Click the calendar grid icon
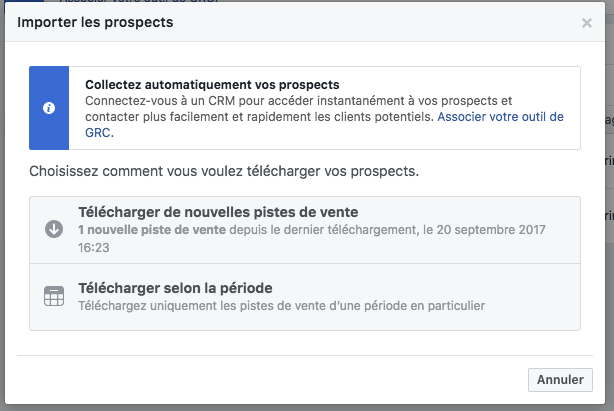Image resolution: width=614 pixels, height=411 pixels. [54, 296]
